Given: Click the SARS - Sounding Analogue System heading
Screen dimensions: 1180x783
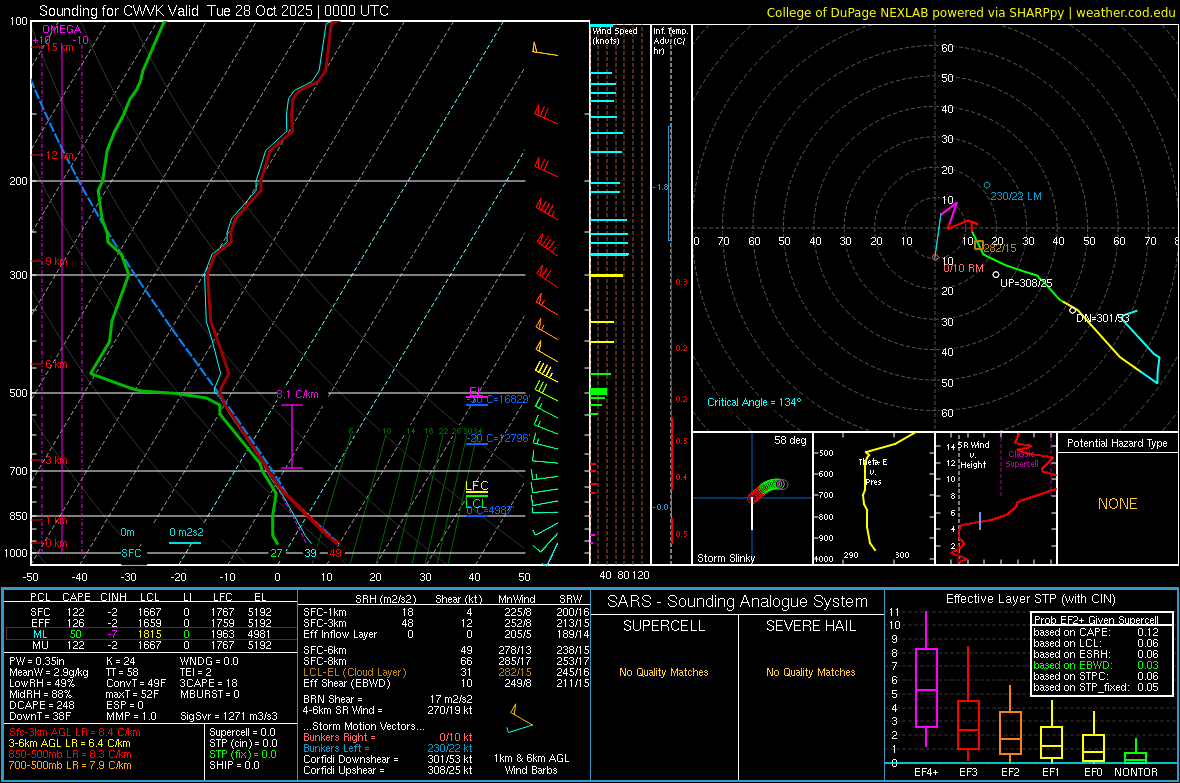Looking at the screenshot, I should [x=738, y=602].
